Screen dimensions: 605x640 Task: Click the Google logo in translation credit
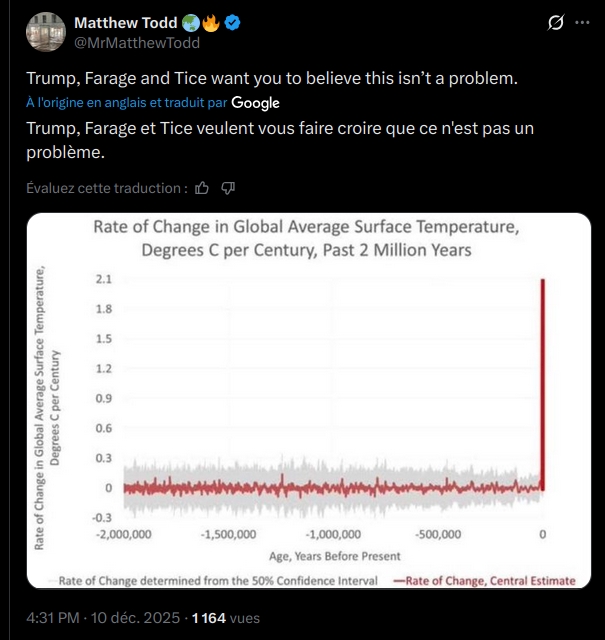pyautogui.click(x=255, y=103)
